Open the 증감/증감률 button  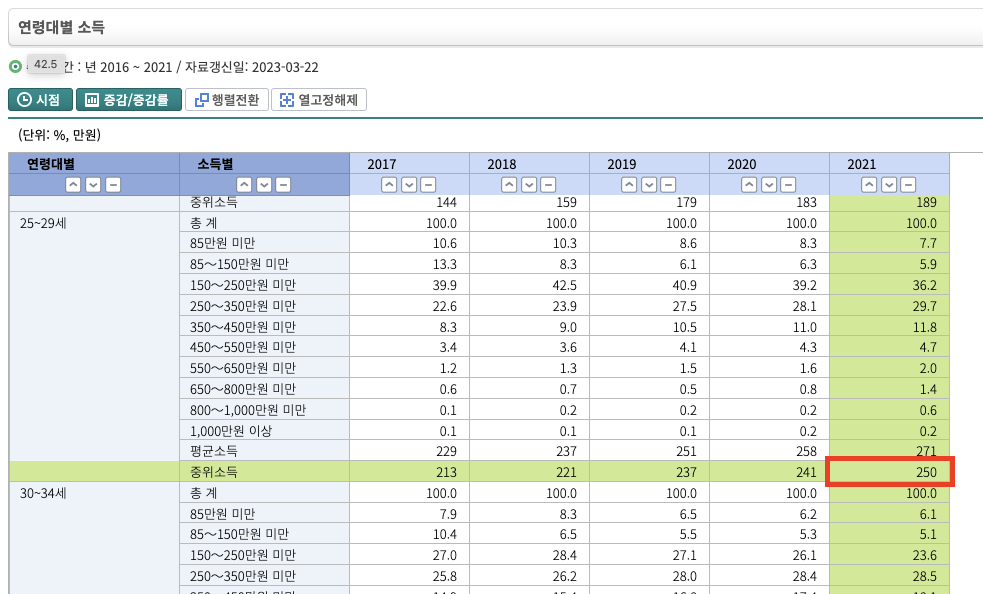click(x=129, y=100)
